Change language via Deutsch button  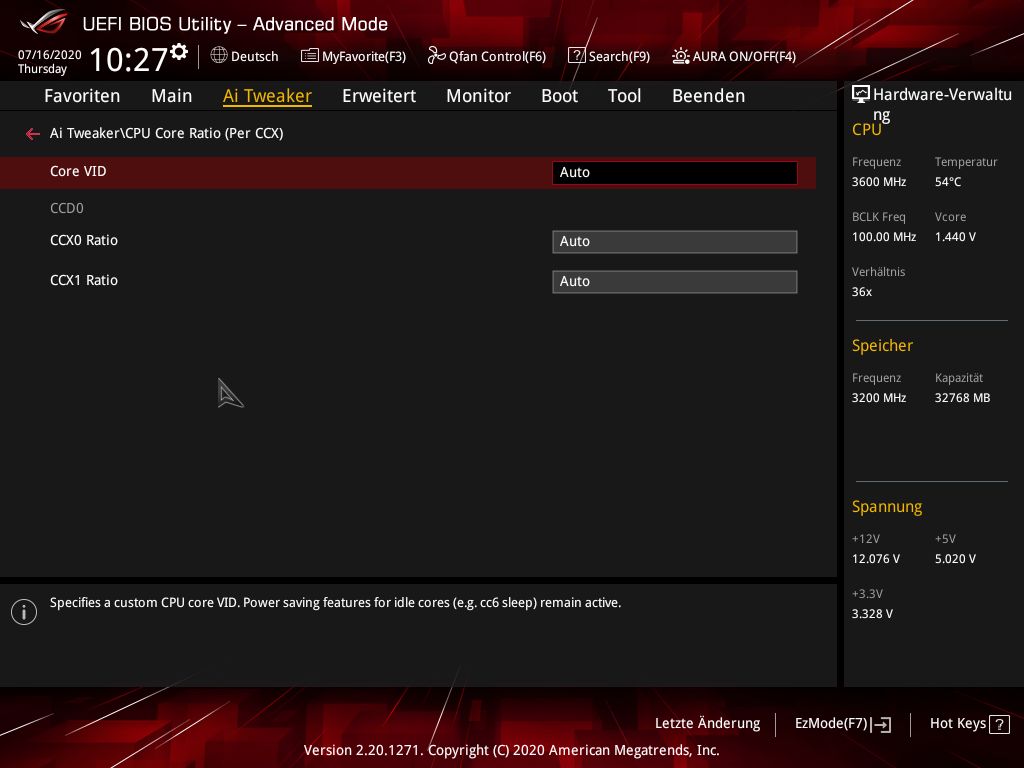(x=245, y=56)
